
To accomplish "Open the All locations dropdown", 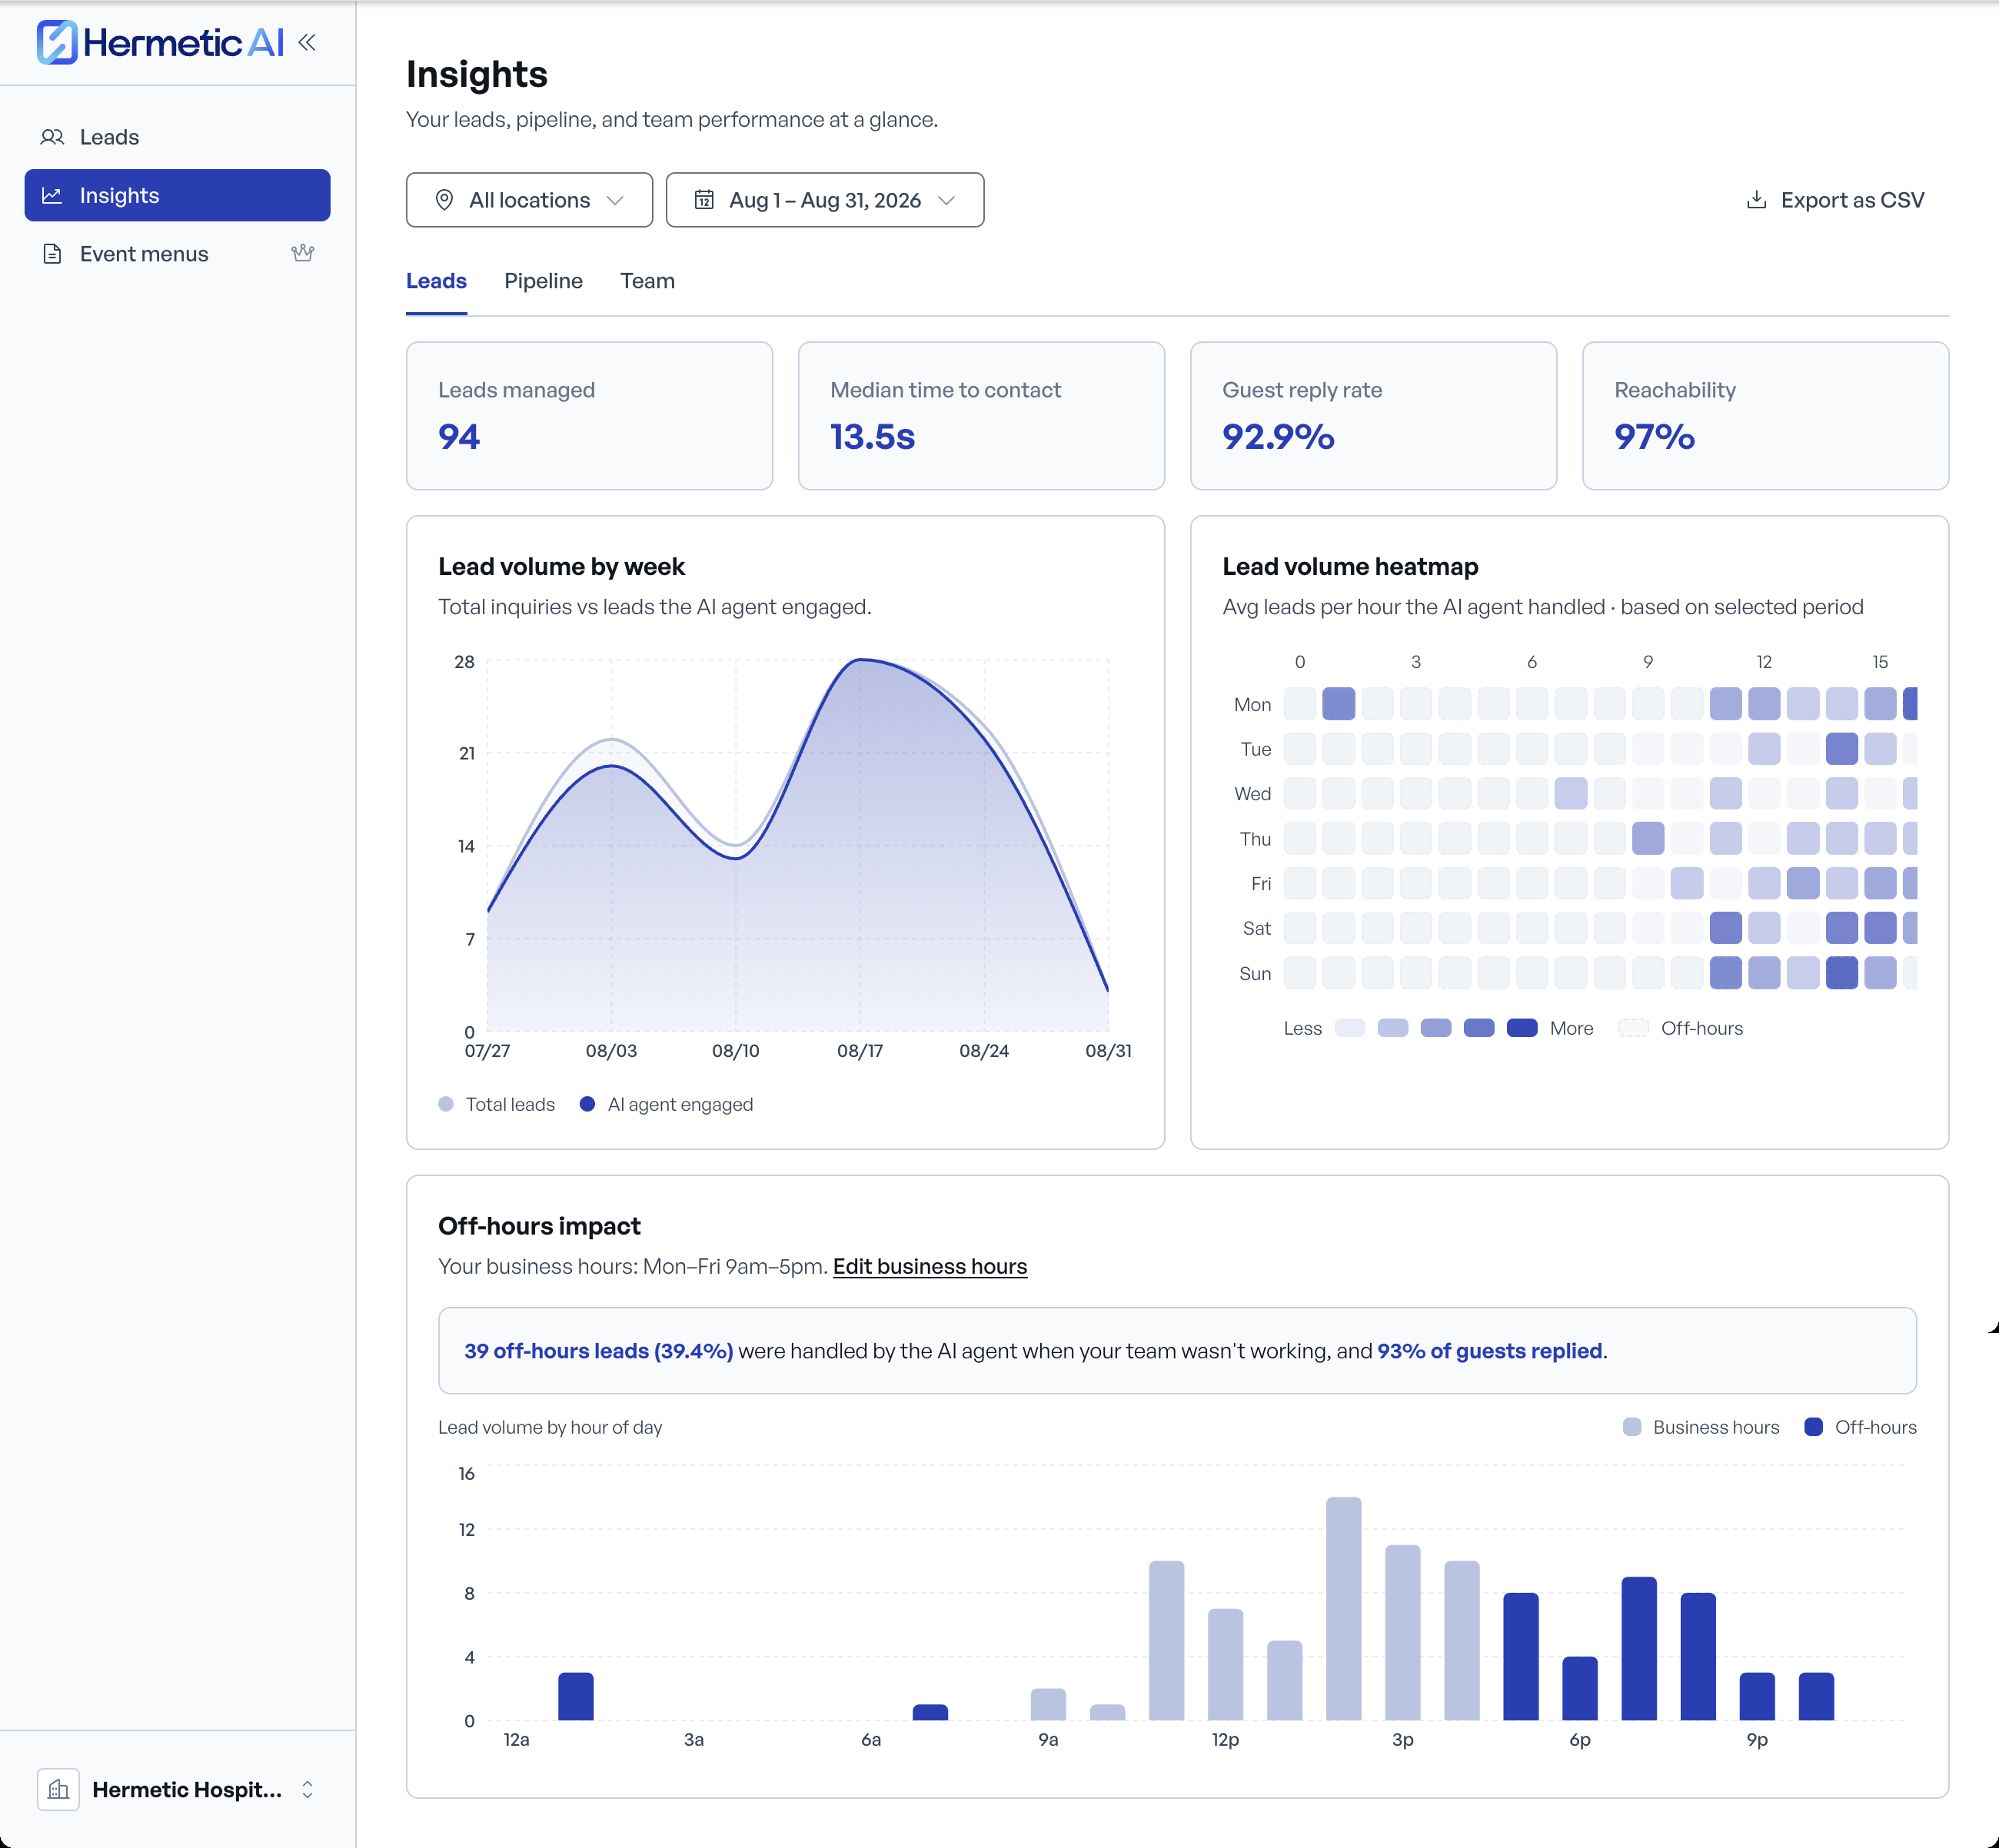I will (x=529, y=200).
